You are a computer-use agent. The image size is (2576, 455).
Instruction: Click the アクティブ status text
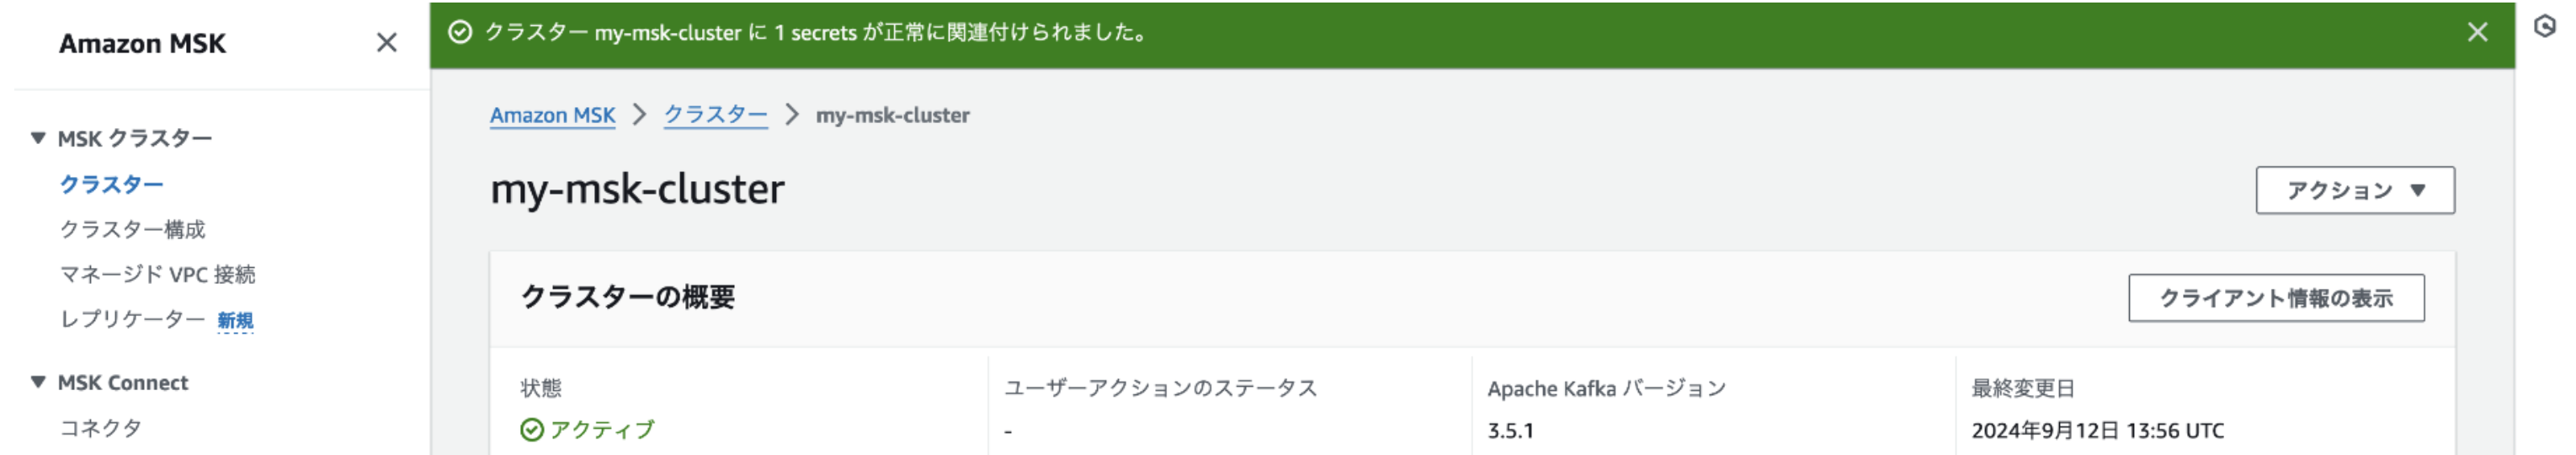point(602,430)
